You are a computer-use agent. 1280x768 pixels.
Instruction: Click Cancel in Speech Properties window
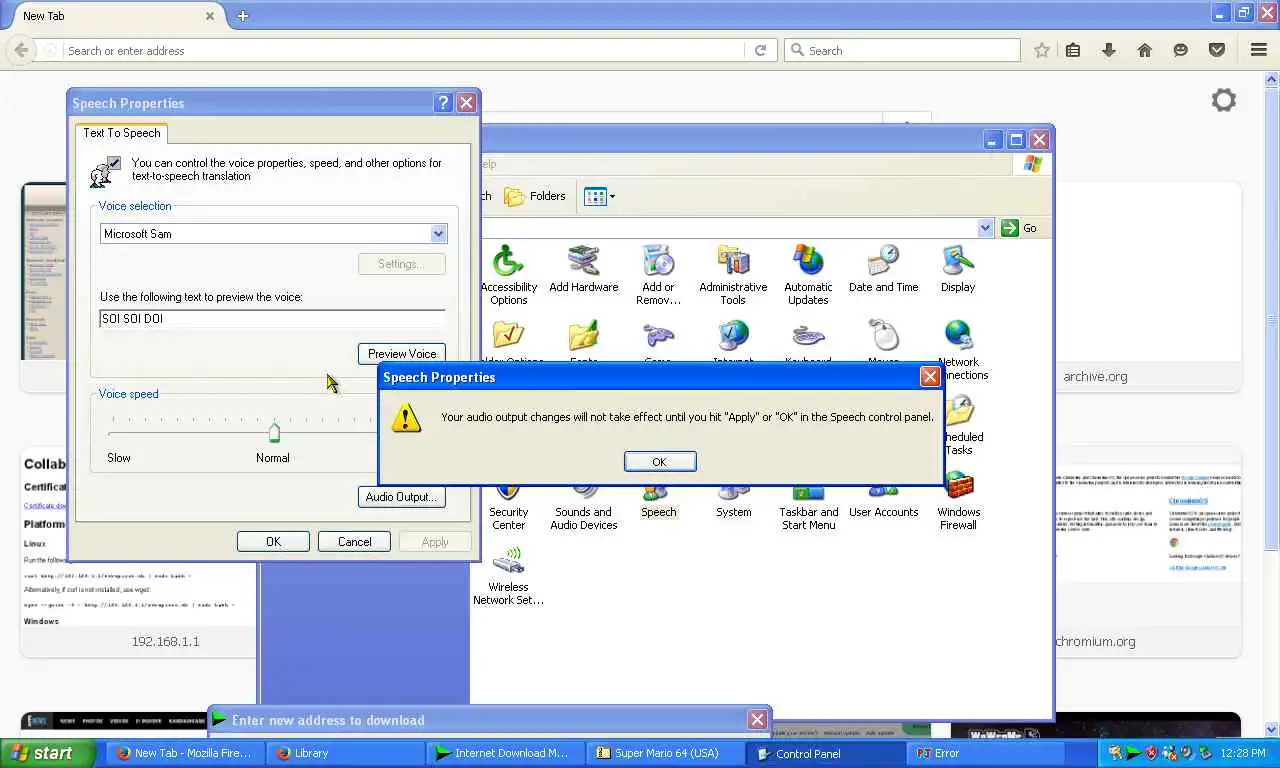pyautogui.click(x=354, y=541)
